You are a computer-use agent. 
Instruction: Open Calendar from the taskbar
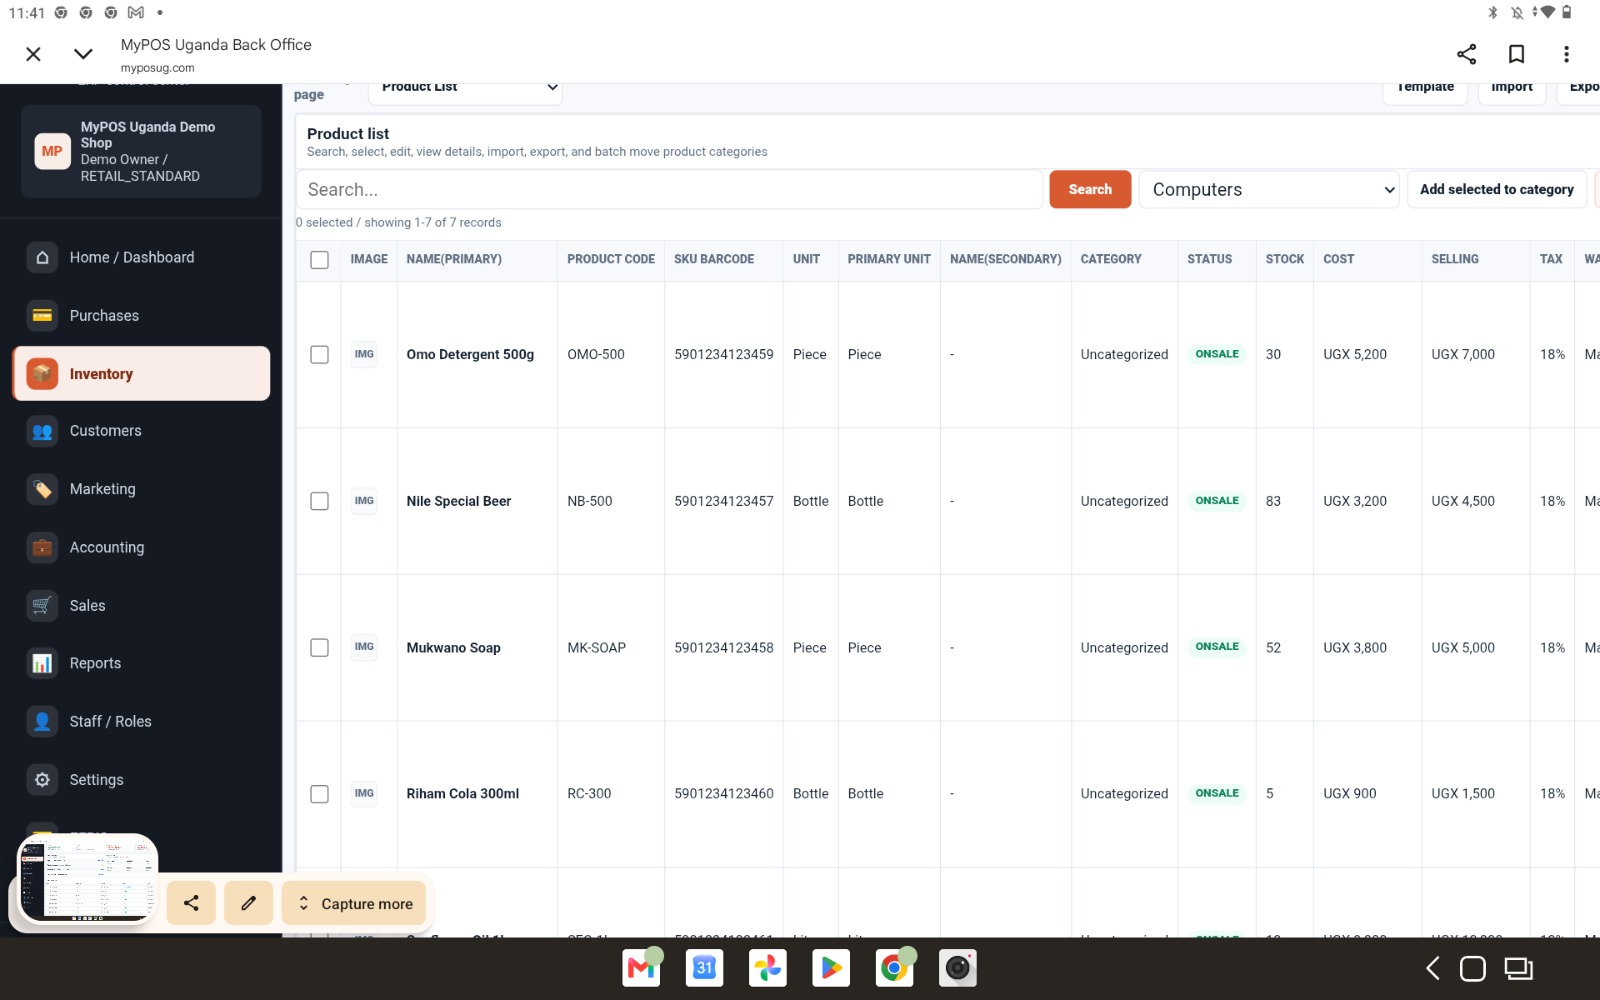click(704, 968)
